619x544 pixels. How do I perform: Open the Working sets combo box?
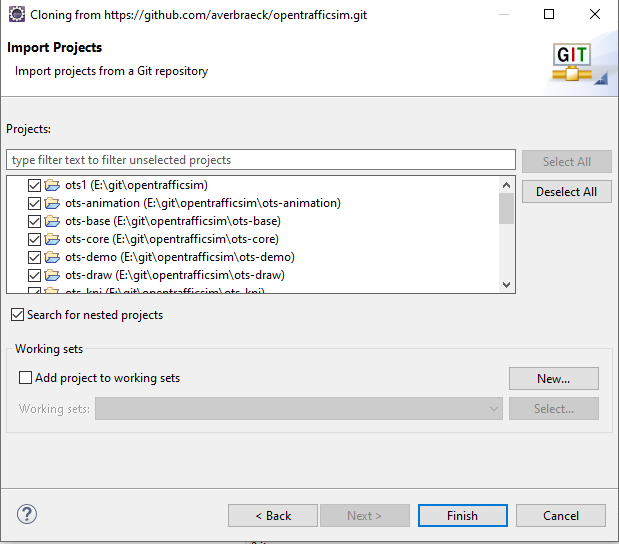[299, 409]
